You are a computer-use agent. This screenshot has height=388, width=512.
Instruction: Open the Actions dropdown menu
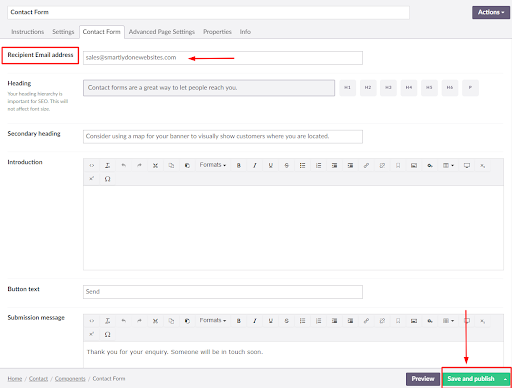[x=491, y=12]
